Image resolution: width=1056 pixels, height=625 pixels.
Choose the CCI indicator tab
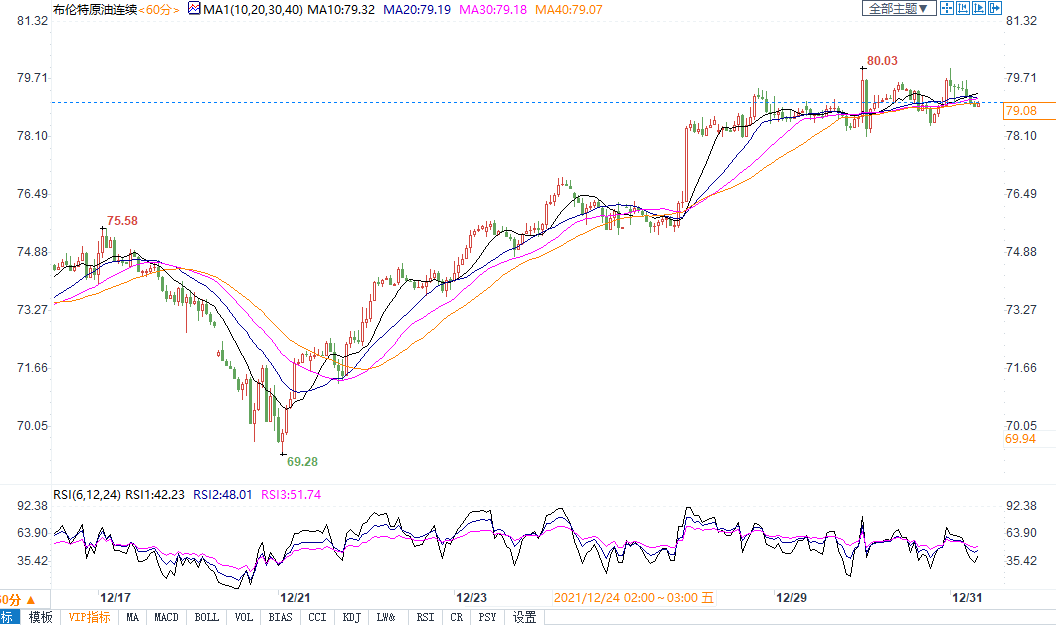(x=317, y=617)
